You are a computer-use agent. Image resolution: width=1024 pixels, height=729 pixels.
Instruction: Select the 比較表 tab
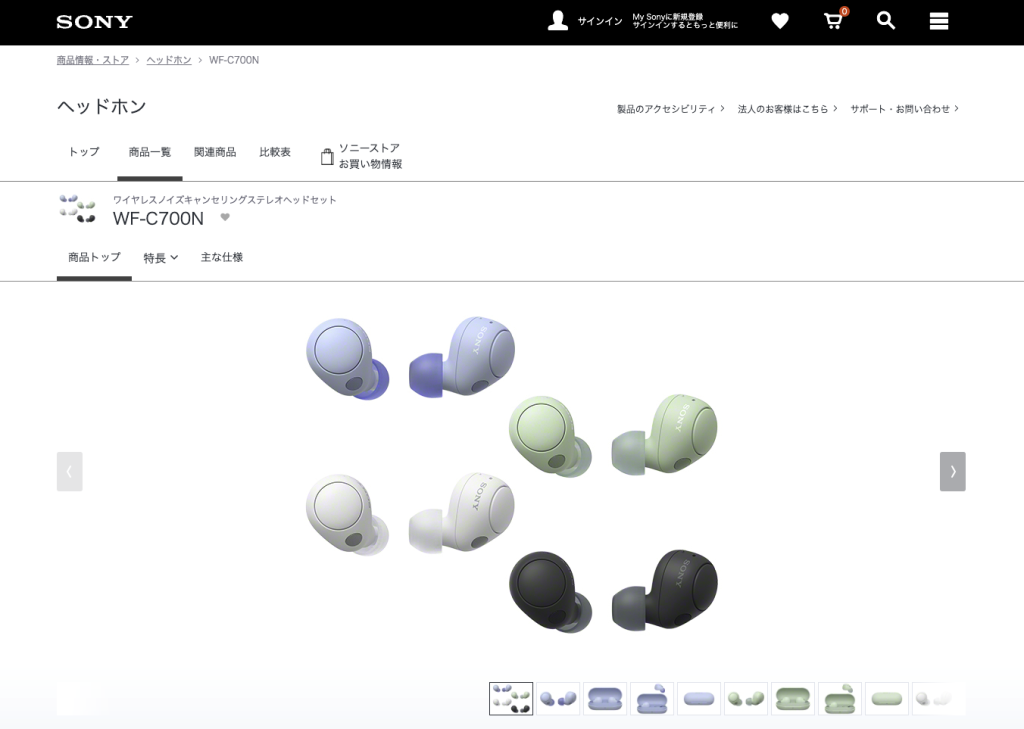click(x=275, y=152)
